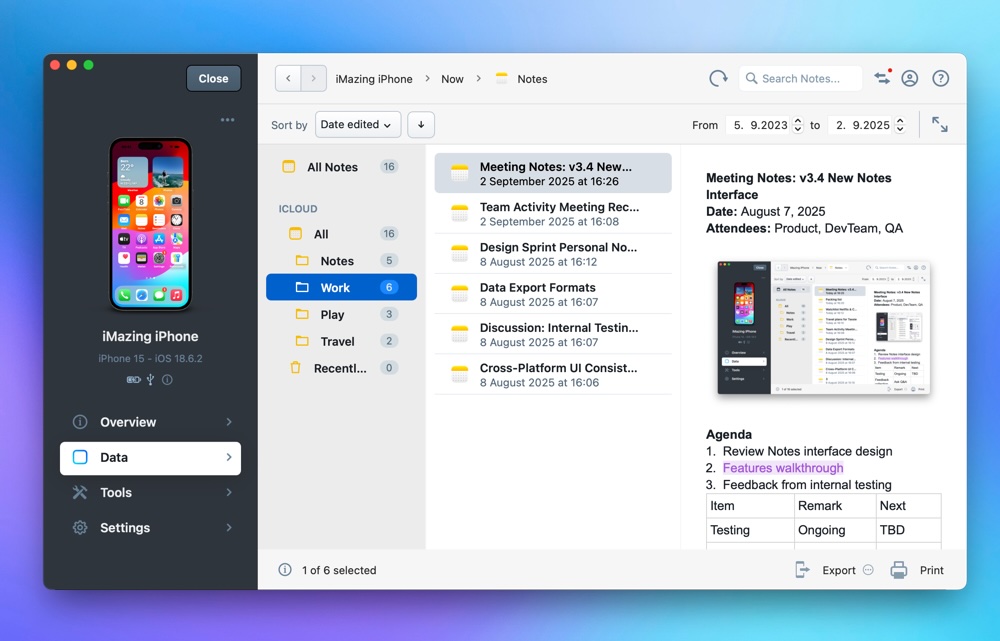
Task: Go back with the left navigation arrow
Action: [288, 78]
